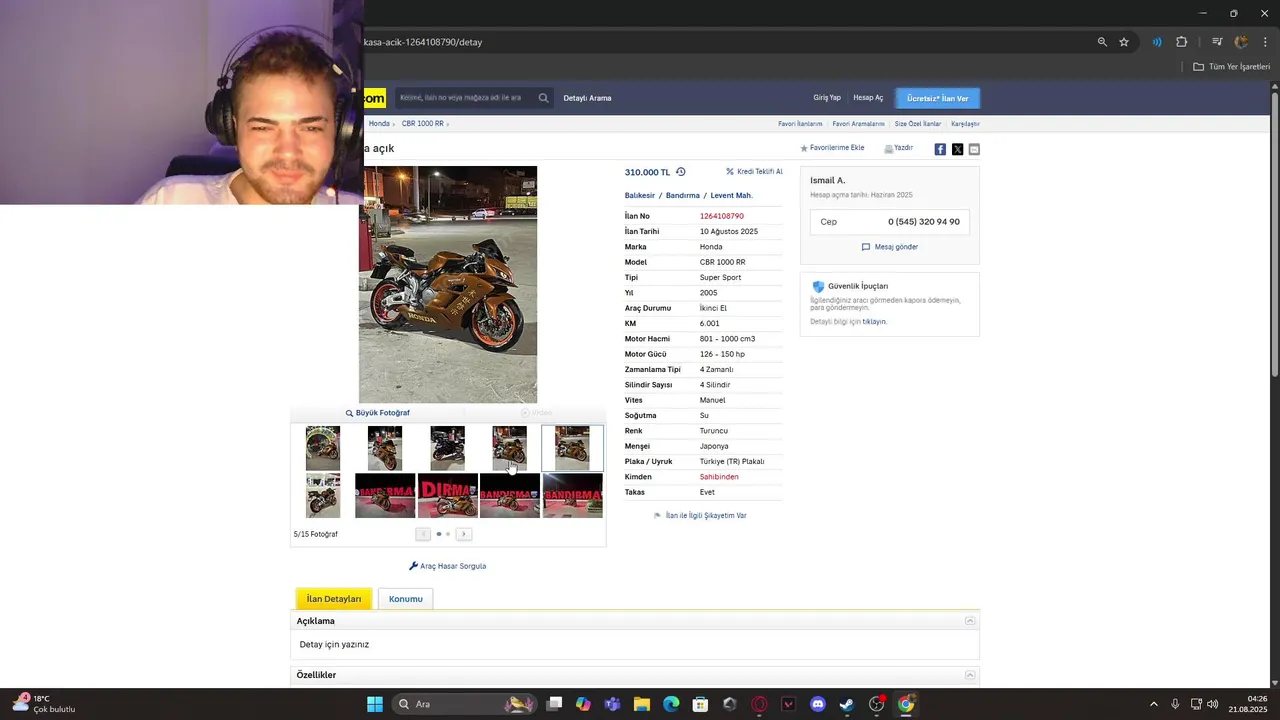
Task: Click Levent Mah. location link
Action: tap(731, 196)
